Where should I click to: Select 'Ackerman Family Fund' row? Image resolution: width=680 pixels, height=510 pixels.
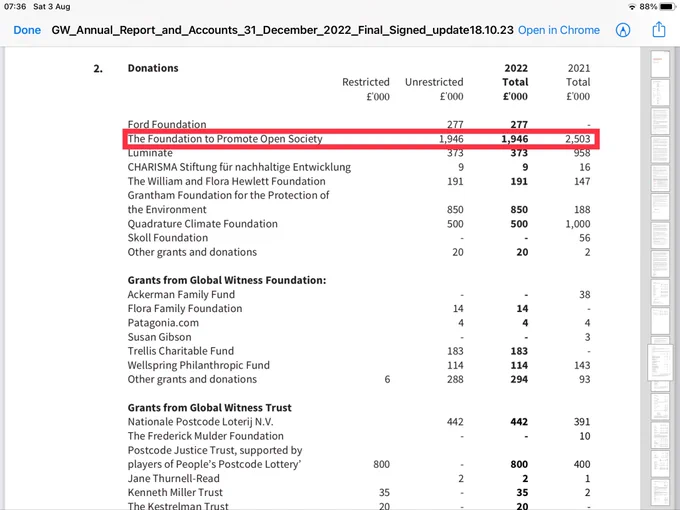coord(358,294)
